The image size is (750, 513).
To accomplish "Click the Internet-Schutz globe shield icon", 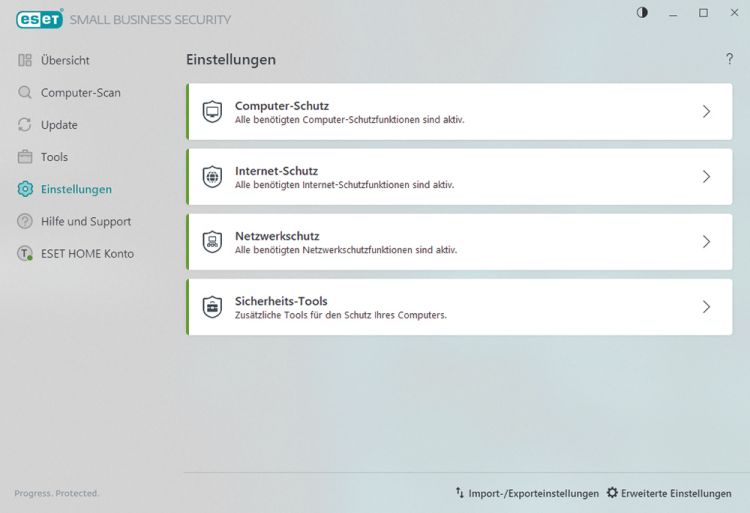I will (212, 177).
